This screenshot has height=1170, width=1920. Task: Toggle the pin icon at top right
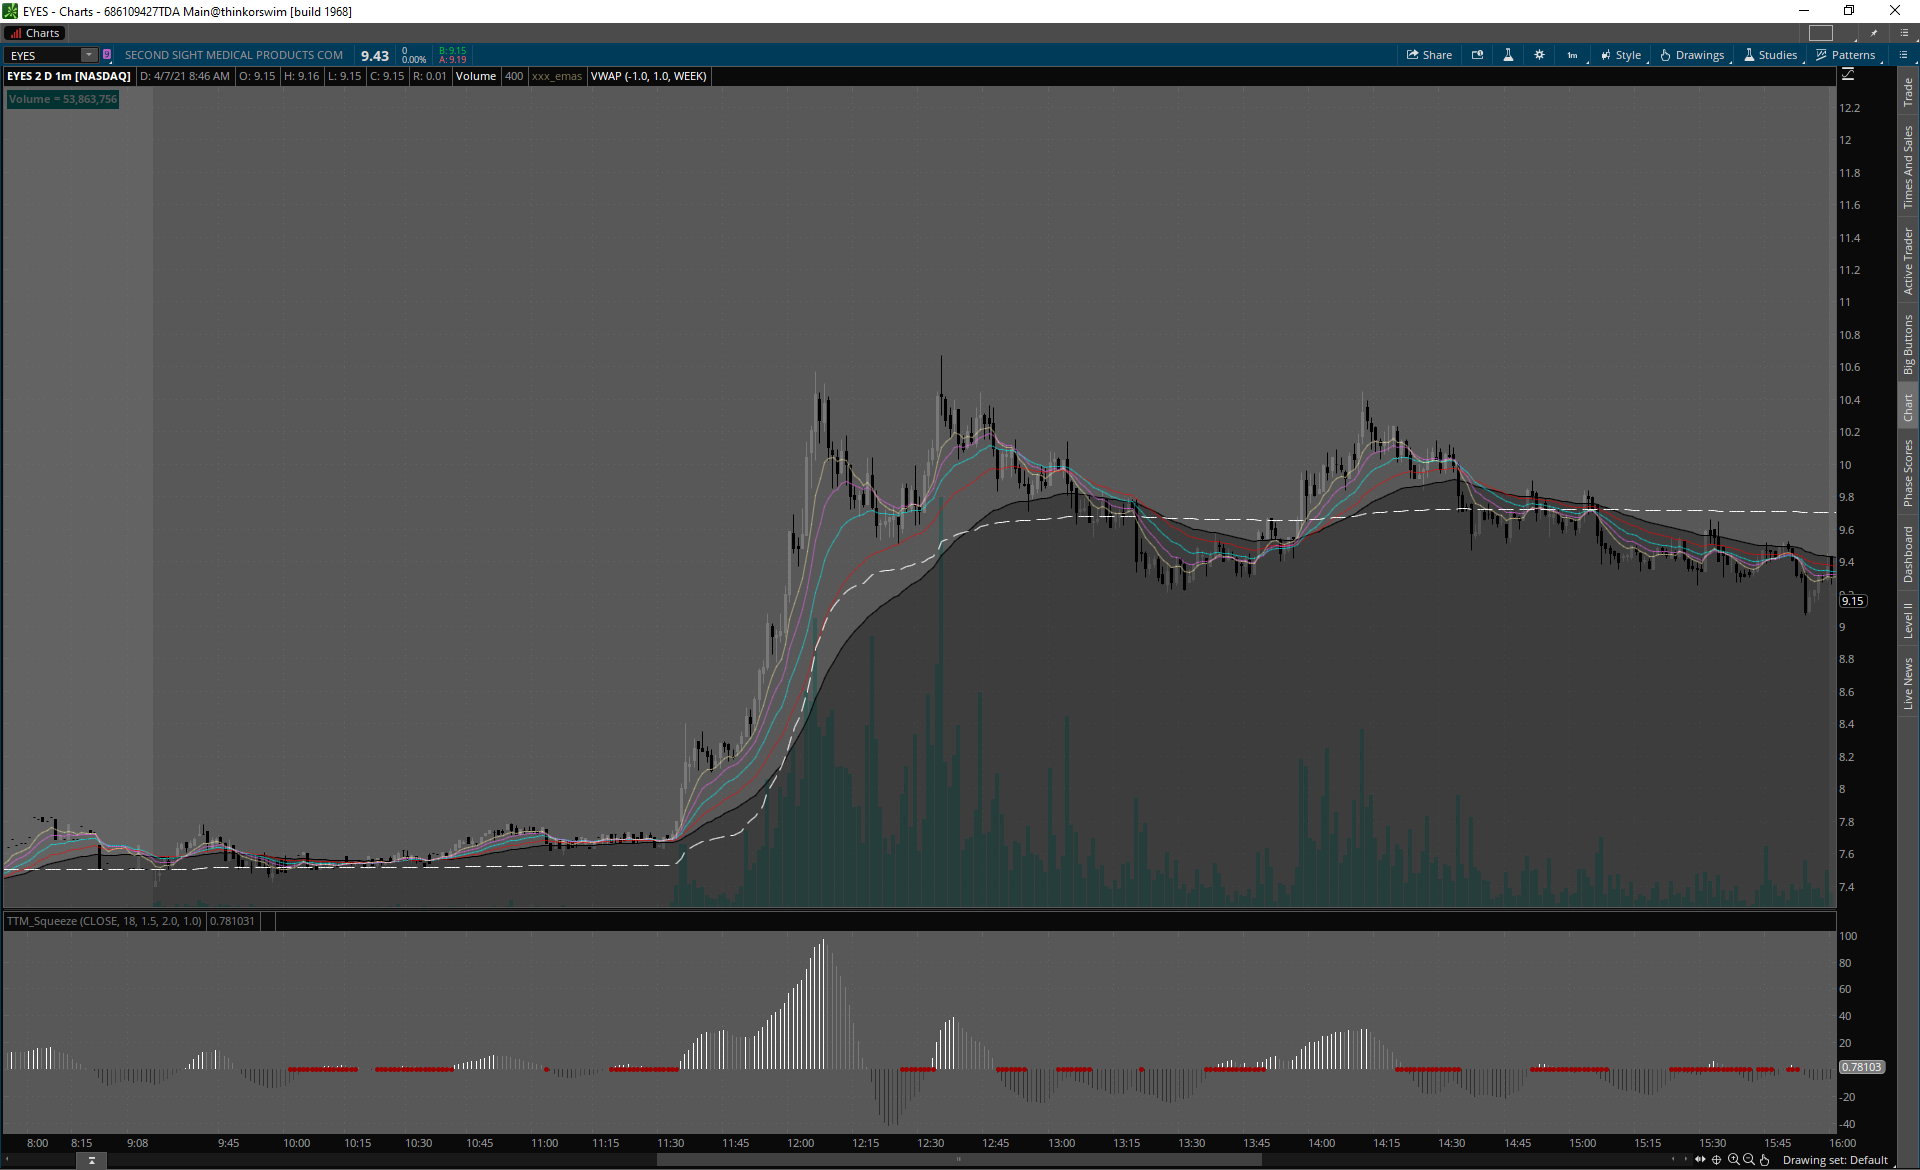1874,33
